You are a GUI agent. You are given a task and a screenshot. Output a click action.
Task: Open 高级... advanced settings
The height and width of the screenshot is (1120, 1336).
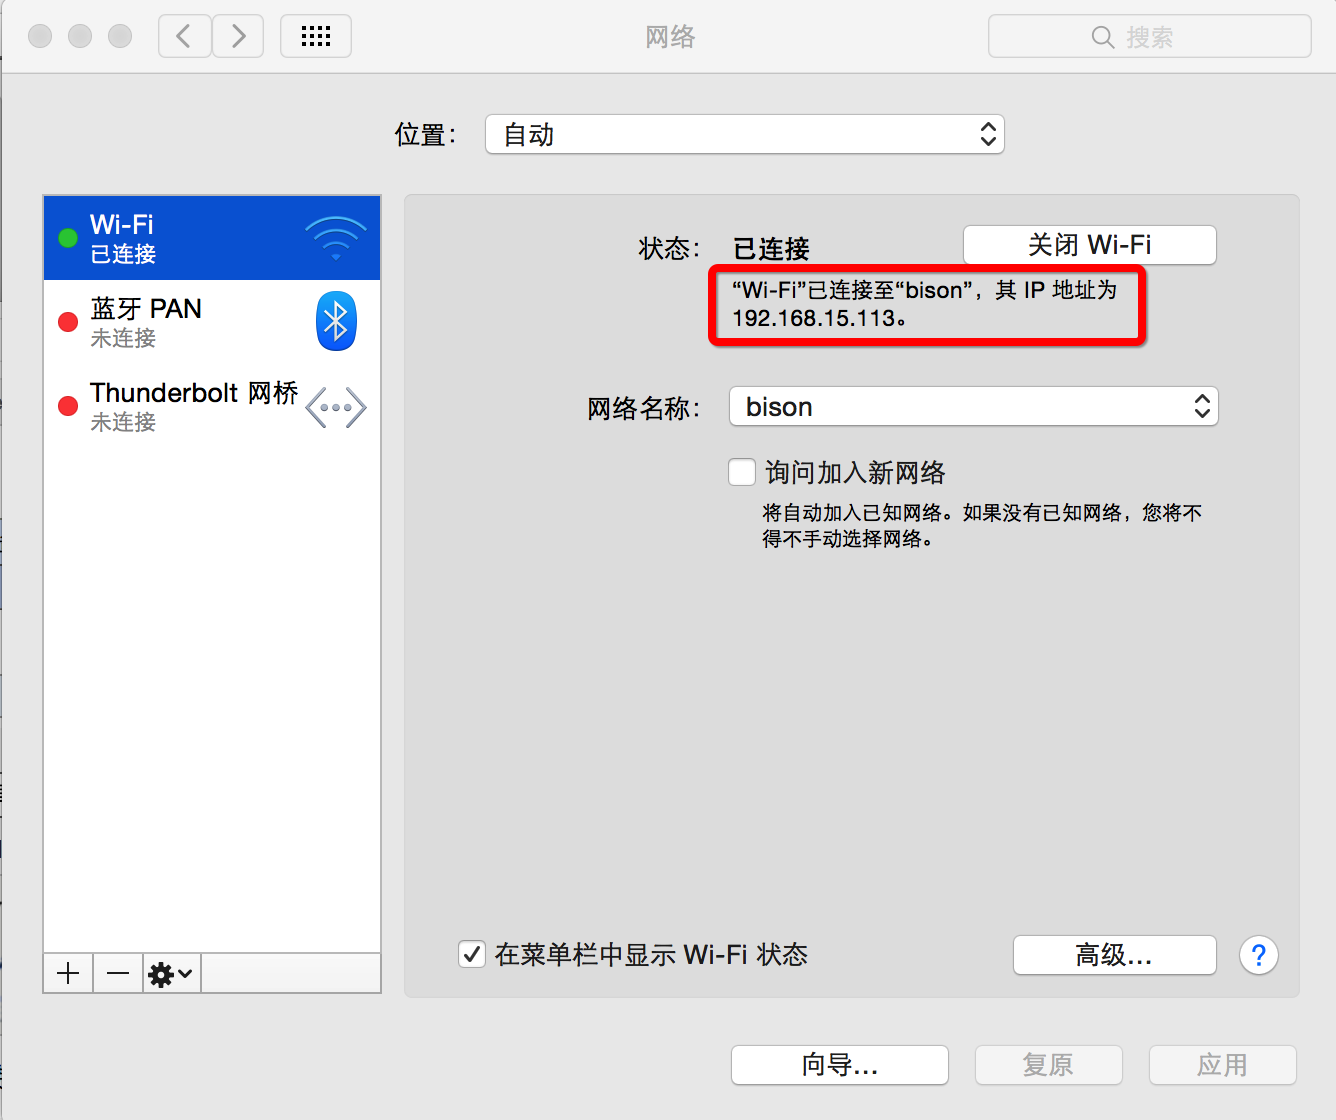point(1115,955)
